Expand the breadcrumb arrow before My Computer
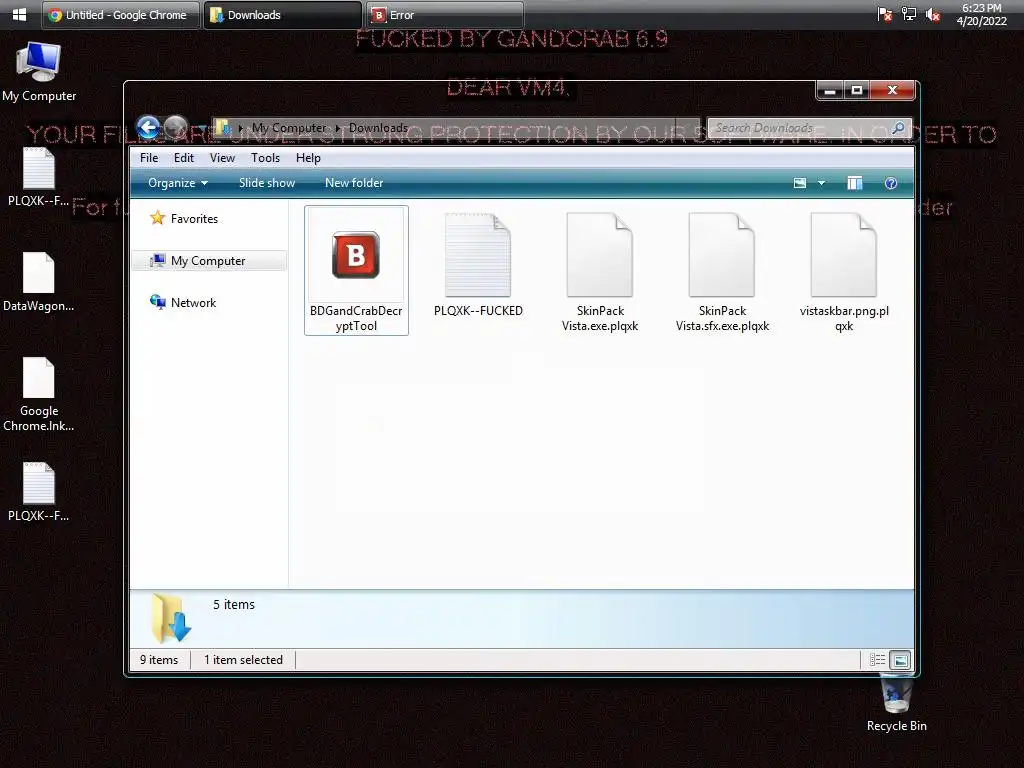The width and height of the screenshot is (1024, 768). 241,128
